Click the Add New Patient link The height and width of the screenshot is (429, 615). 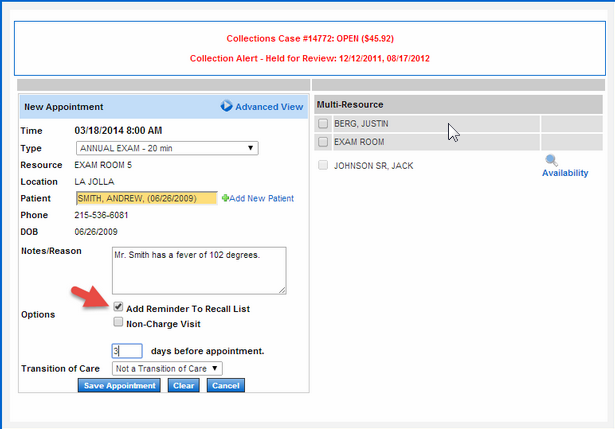tap(262, 198)
